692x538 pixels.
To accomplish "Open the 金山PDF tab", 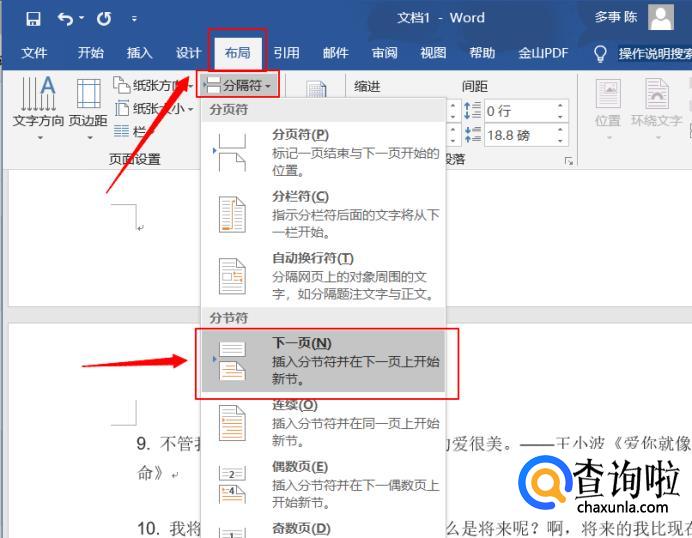I will (543, 53).
